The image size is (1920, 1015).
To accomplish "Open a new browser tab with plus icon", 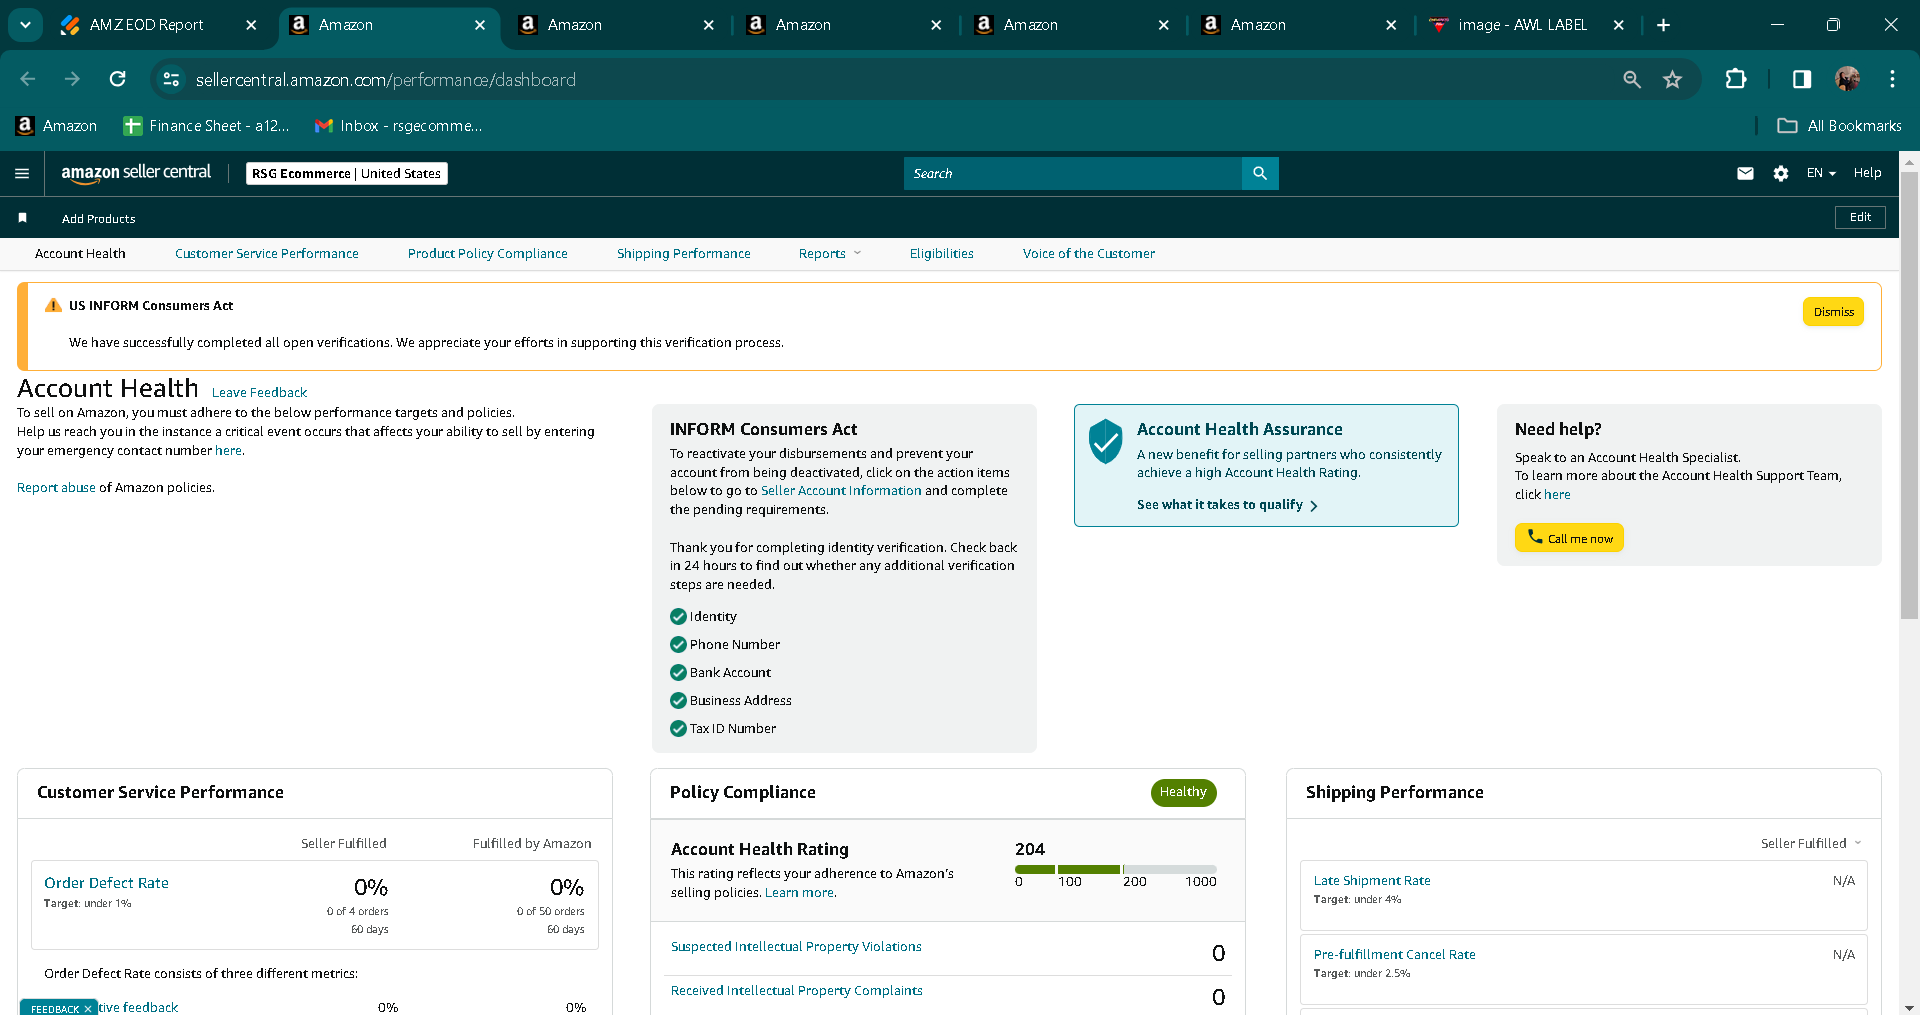I will (x=1664, y=25).
